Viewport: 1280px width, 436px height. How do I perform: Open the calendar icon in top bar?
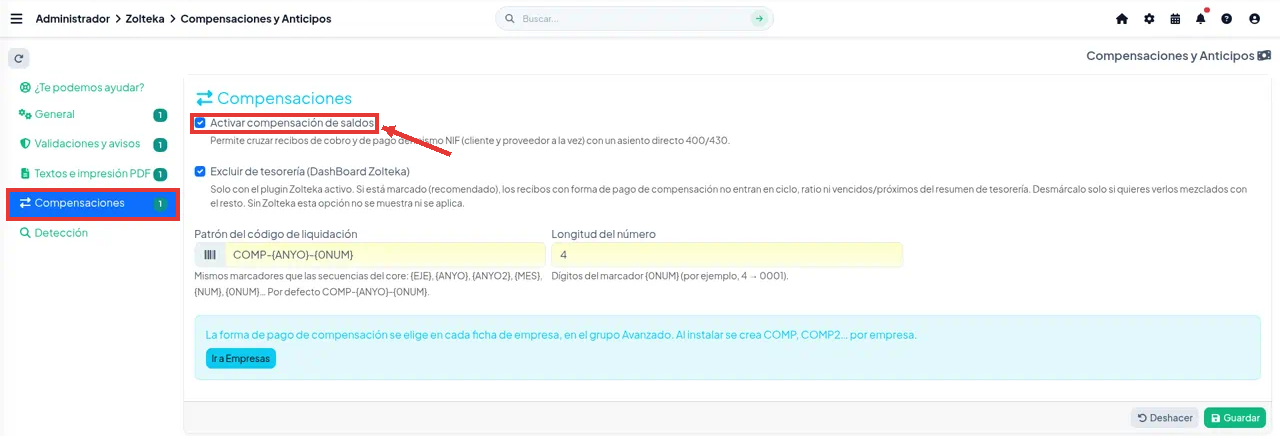pyautogui.click(x=1175, y=19)
